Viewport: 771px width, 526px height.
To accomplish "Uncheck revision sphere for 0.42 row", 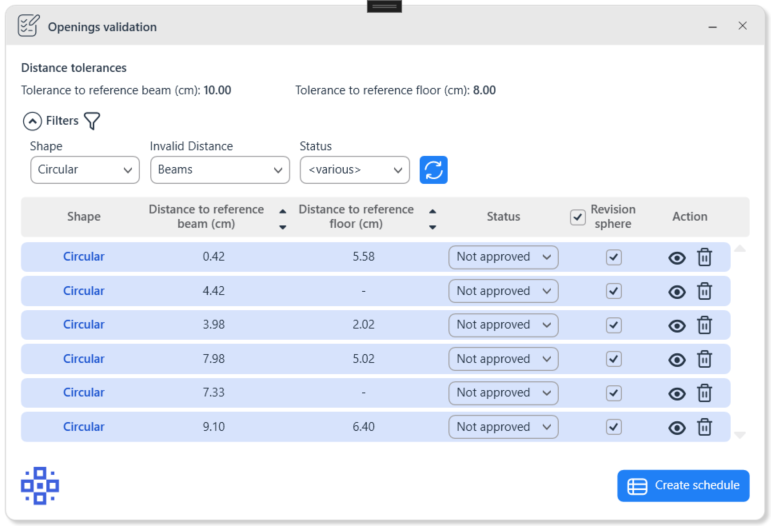I will [x=614, y=257].
